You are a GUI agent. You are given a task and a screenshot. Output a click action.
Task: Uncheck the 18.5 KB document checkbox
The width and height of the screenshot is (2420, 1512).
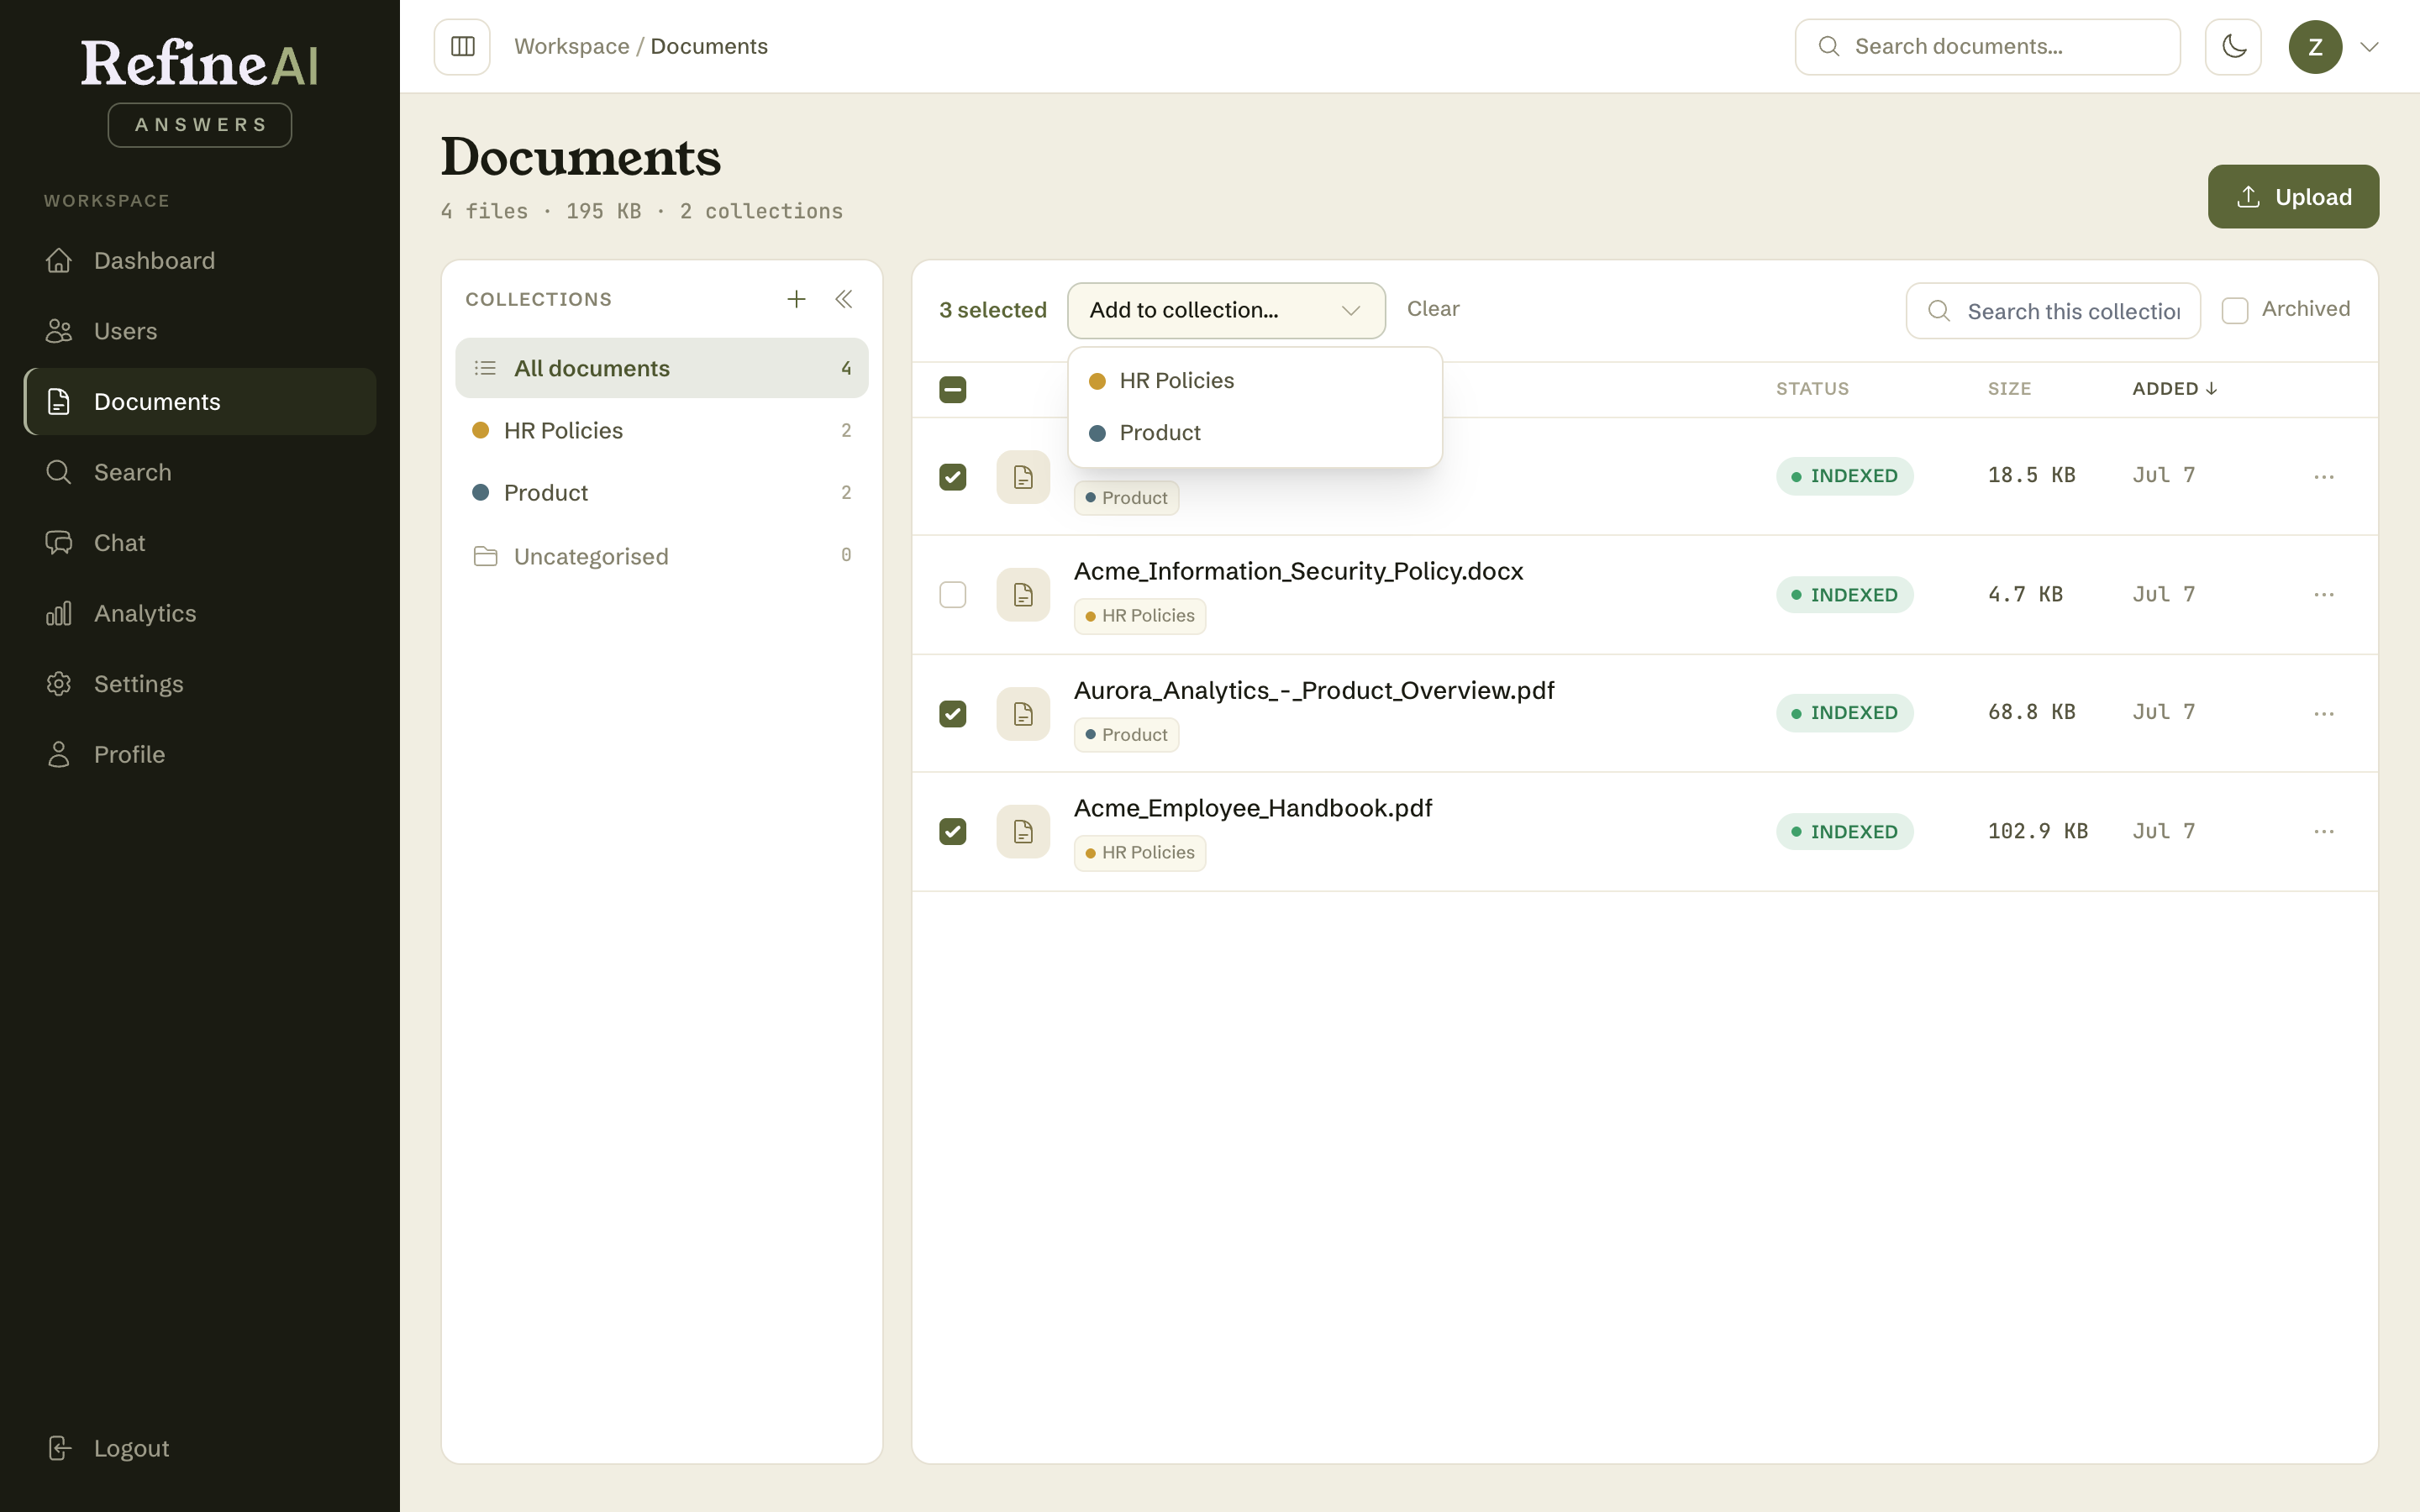click(953, 477)
